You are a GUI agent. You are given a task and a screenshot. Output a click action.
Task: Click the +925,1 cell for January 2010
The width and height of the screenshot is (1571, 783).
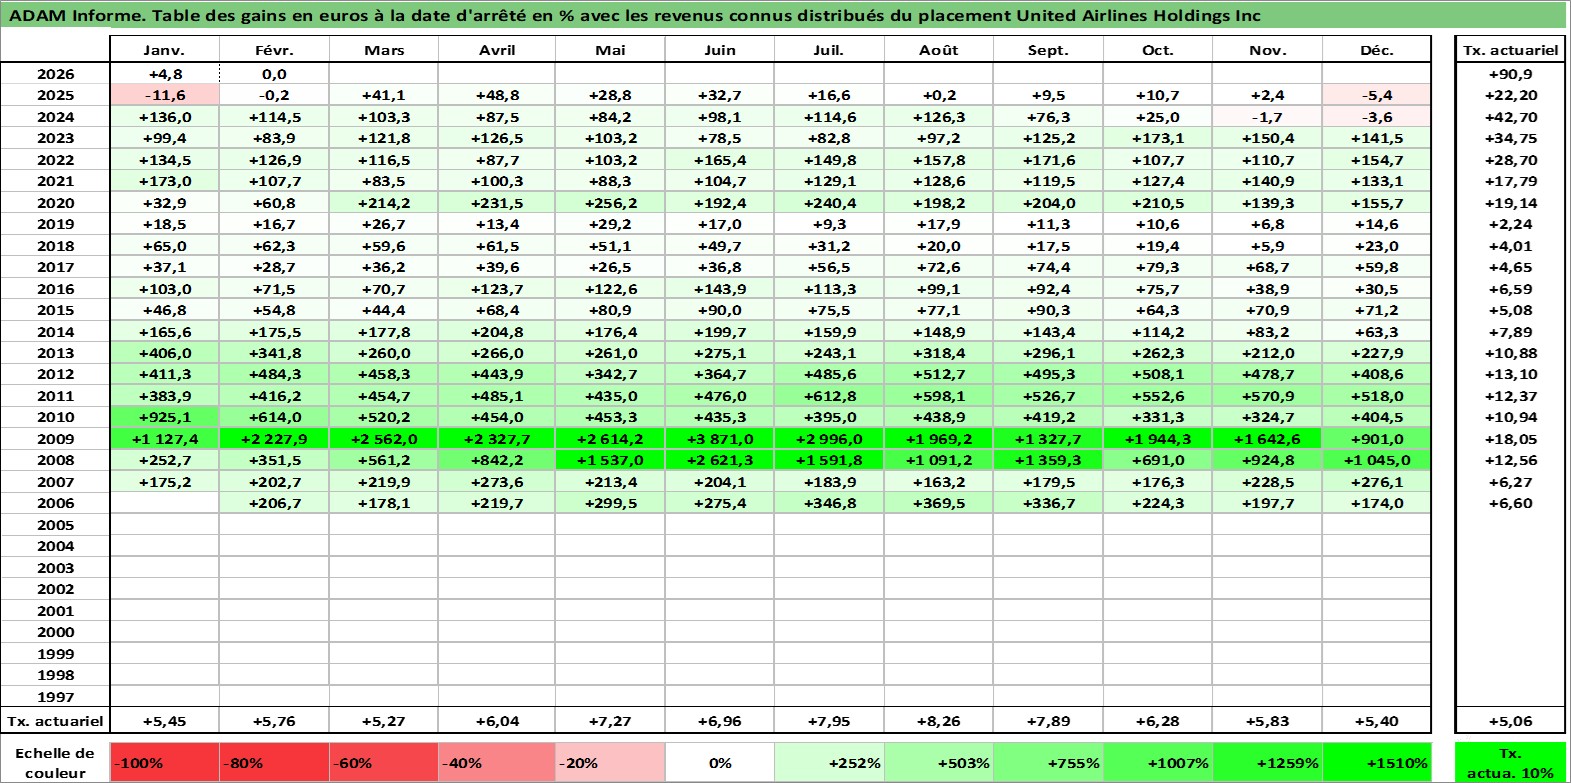pyautogui.click(x=164, y=417)
